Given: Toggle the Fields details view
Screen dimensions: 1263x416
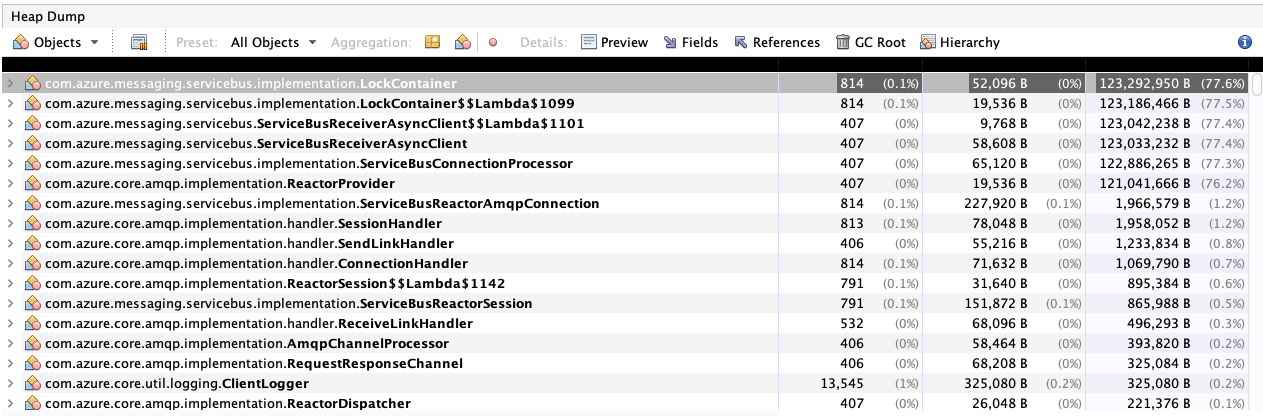Looking at the screenshot, I should 689,42.
